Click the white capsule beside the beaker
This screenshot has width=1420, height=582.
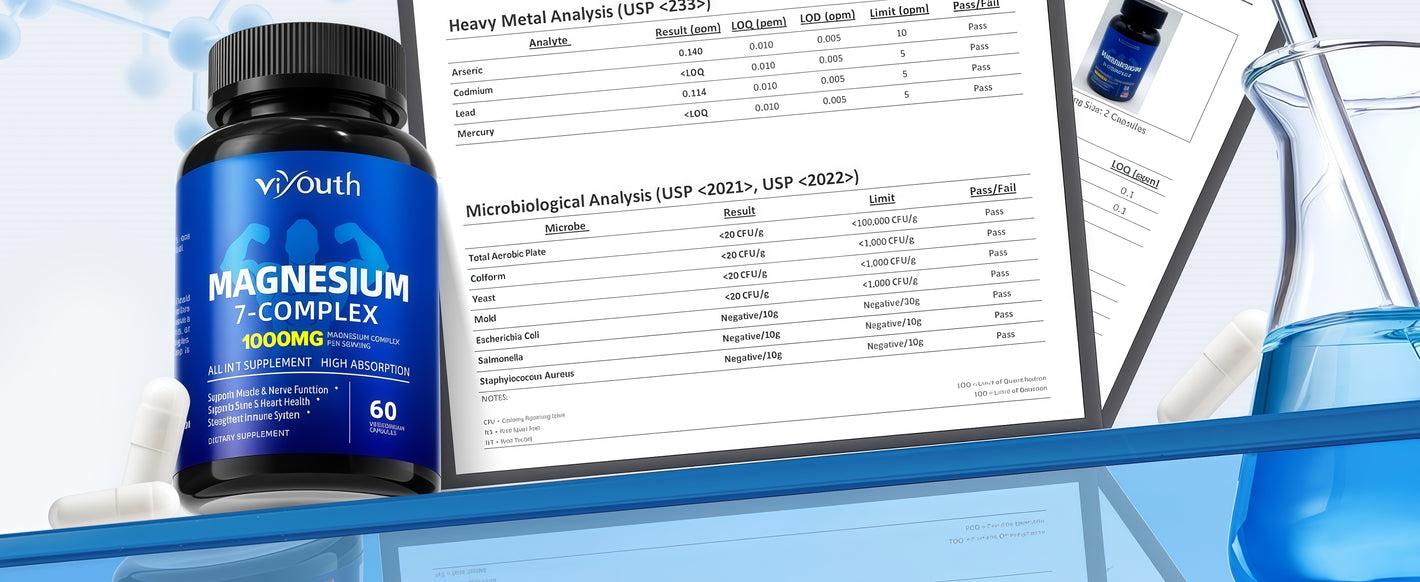coord(1212,366)
